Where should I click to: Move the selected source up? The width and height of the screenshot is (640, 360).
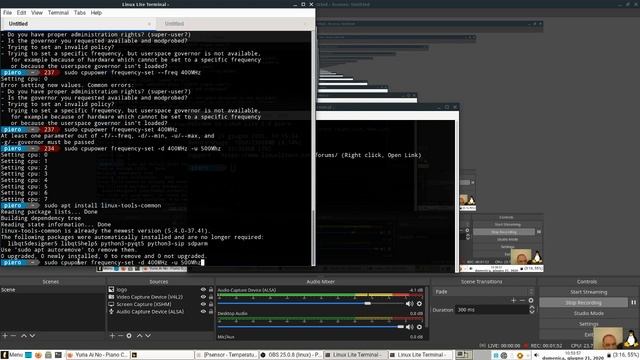pyautogui.click(x=140, y=336)
